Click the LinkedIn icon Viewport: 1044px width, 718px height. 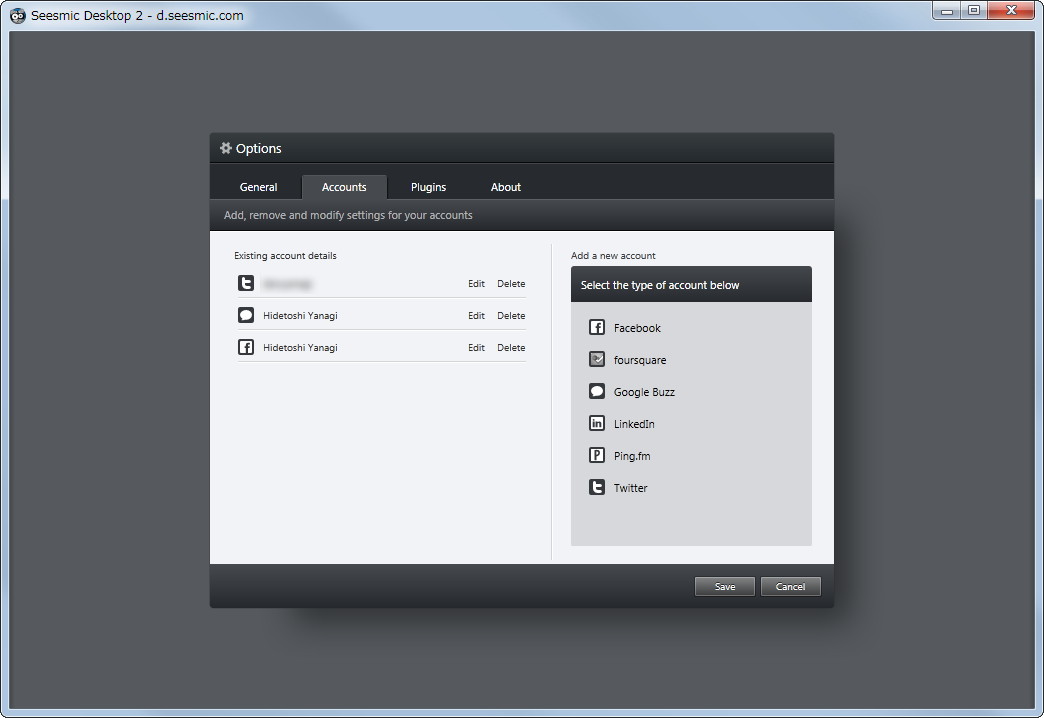(597, 423)
